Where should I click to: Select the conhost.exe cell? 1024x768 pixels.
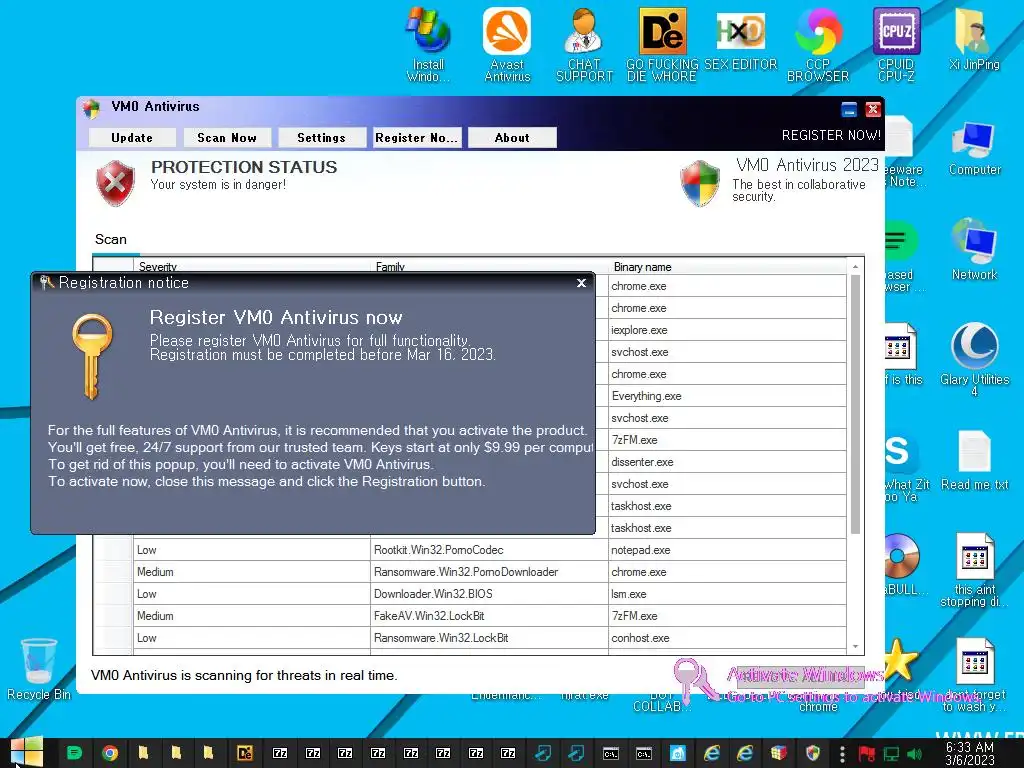click(727, 638)
